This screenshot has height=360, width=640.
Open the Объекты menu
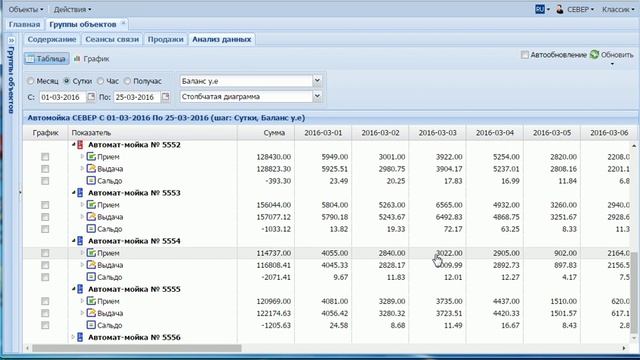coord(25,9)
